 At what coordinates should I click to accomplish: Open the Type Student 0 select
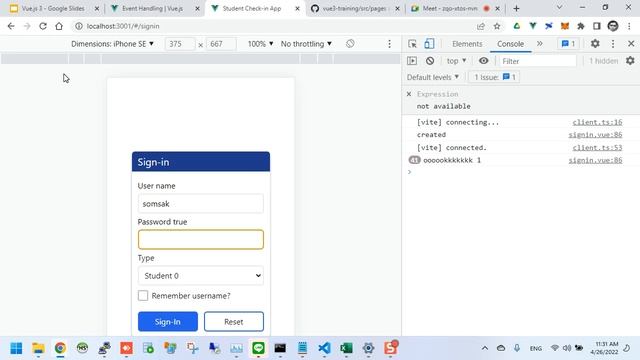(x=200, y=276)
